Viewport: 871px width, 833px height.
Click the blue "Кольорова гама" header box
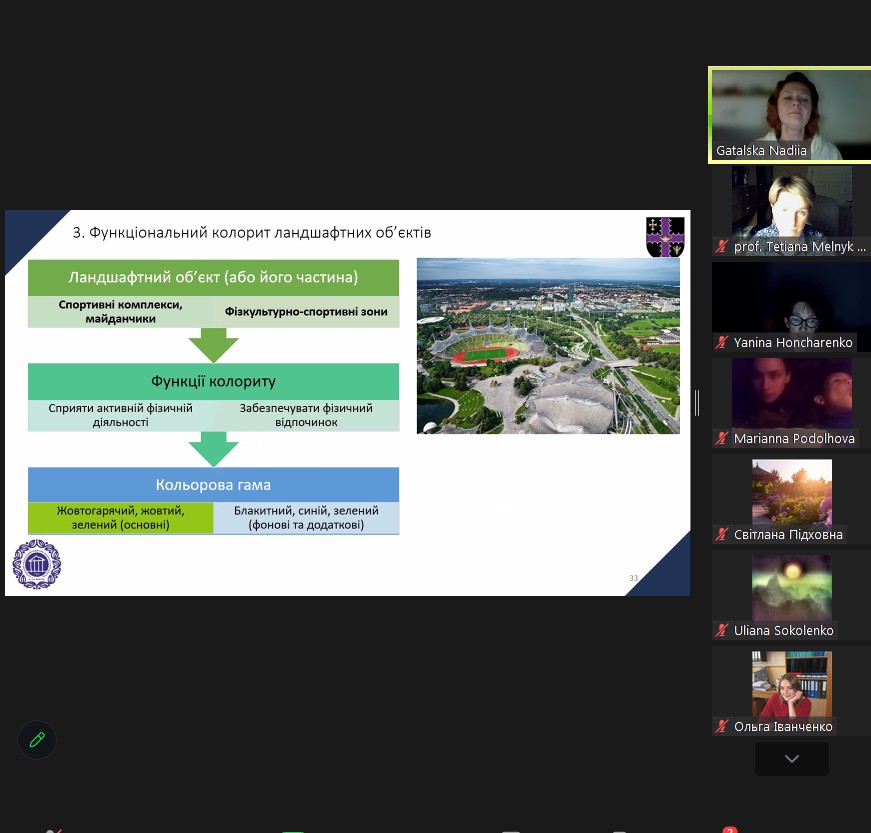(213, 485)
